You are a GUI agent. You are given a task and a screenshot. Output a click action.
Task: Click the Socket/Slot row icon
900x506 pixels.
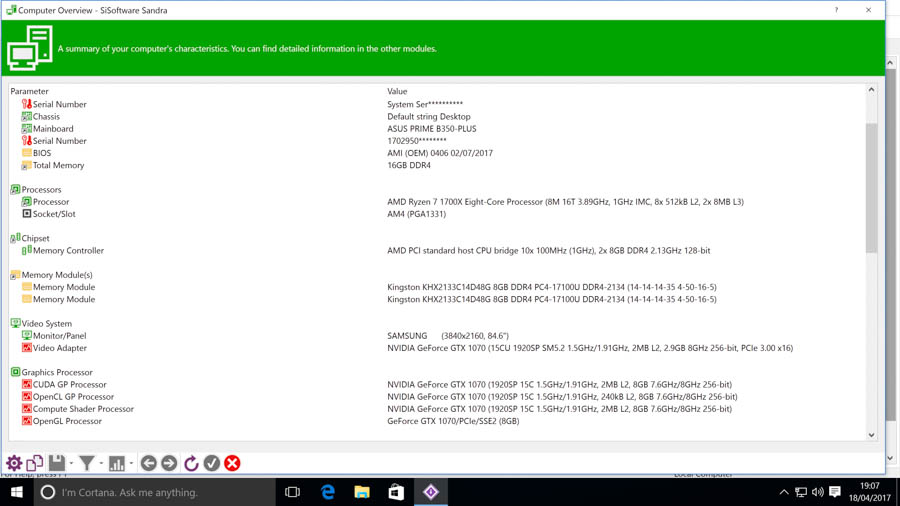click(x=26, y=213)
